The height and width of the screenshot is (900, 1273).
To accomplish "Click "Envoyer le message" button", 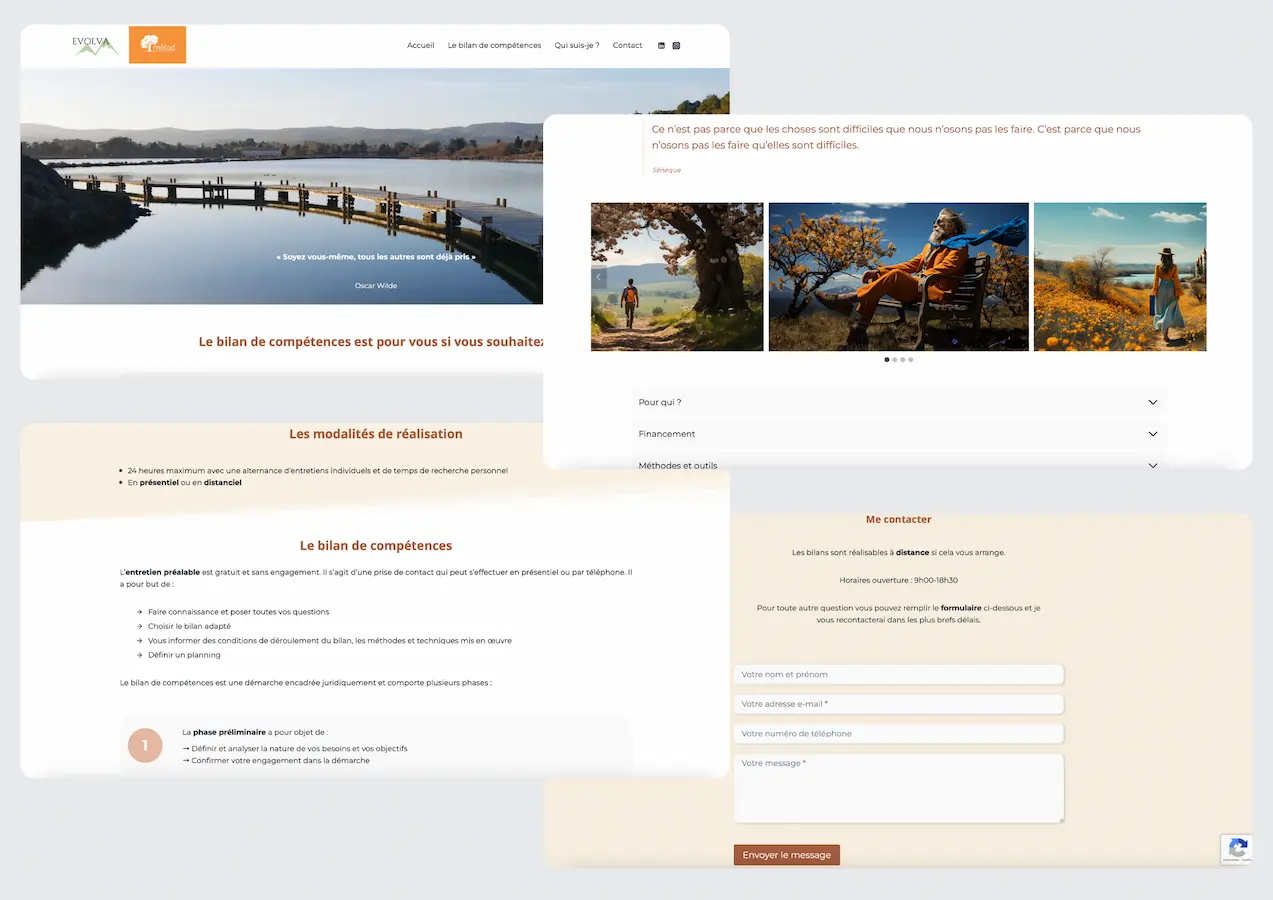I will click(x=786, y=855).
